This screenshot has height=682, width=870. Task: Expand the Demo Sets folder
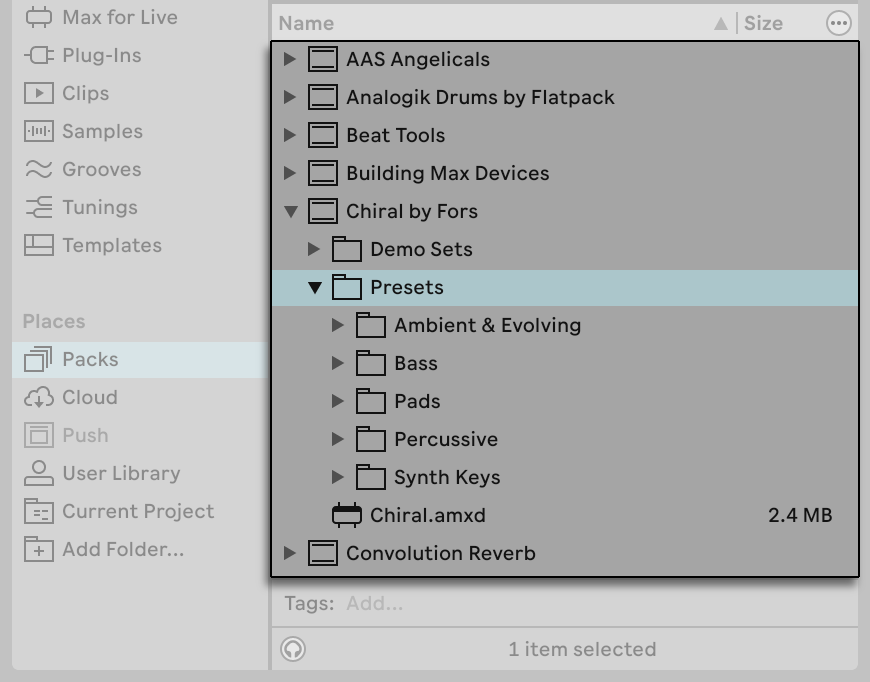(x=315, y=249)
